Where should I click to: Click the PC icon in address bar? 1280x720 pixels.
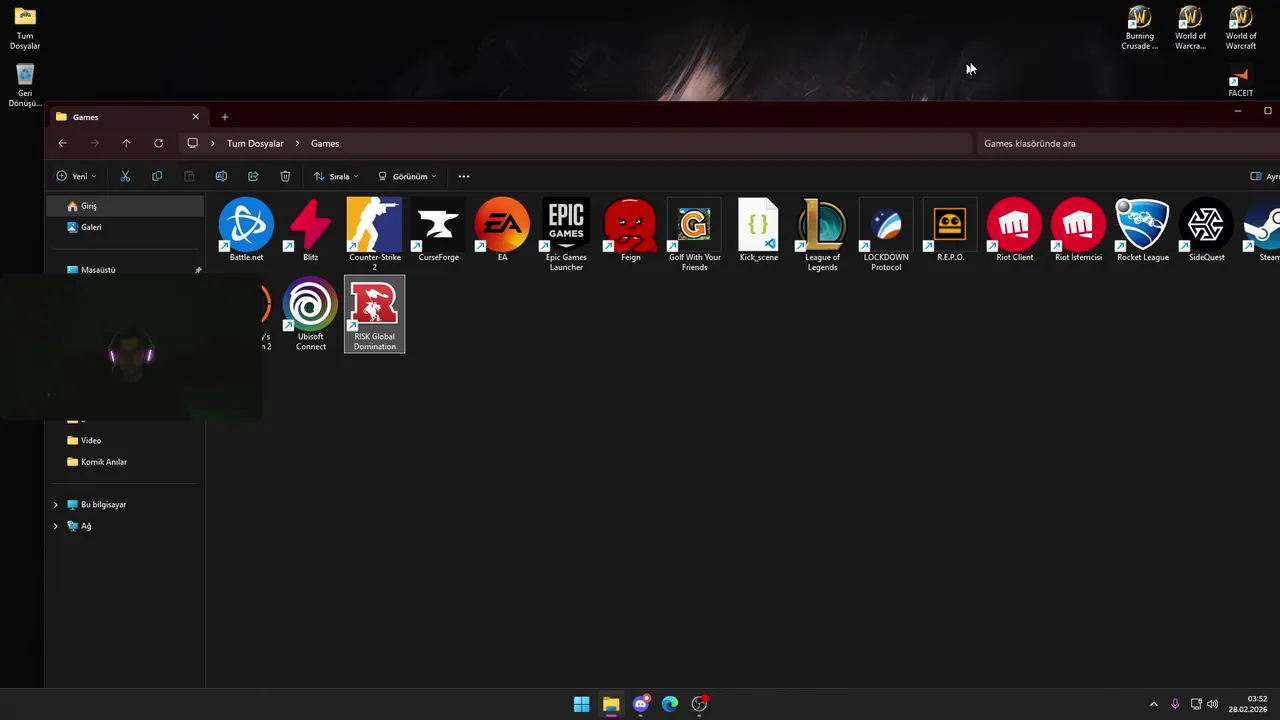tap(192, 143)
